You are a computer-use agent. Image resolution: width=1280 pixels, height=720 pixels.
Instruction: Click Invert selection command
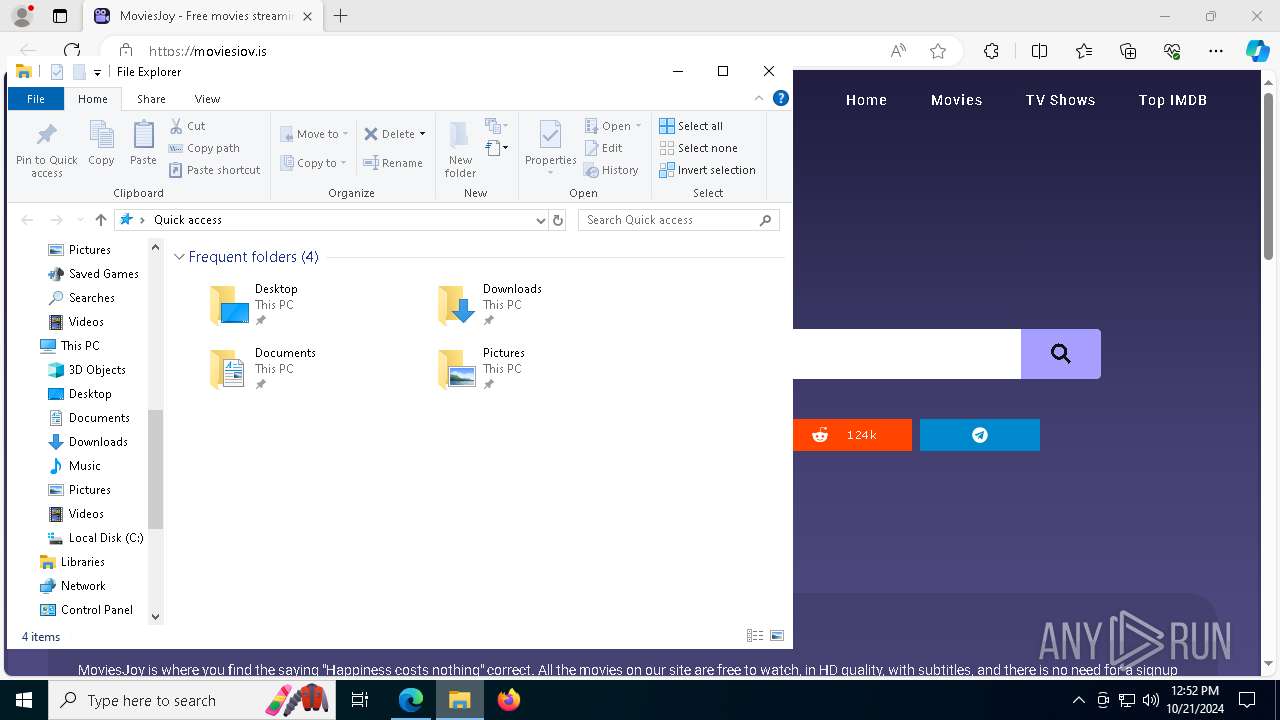click(707, 170)
